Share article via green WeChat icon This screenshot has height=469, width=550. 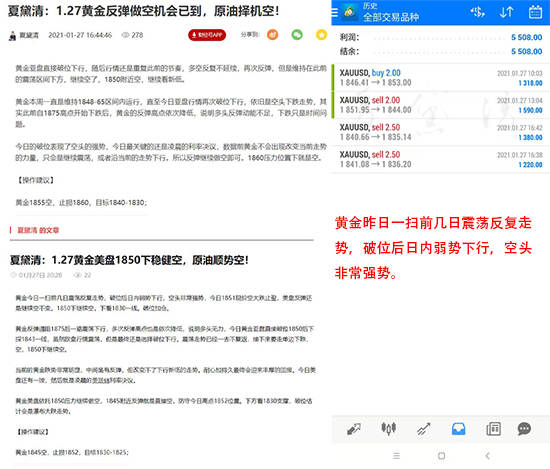pos(297,35)
